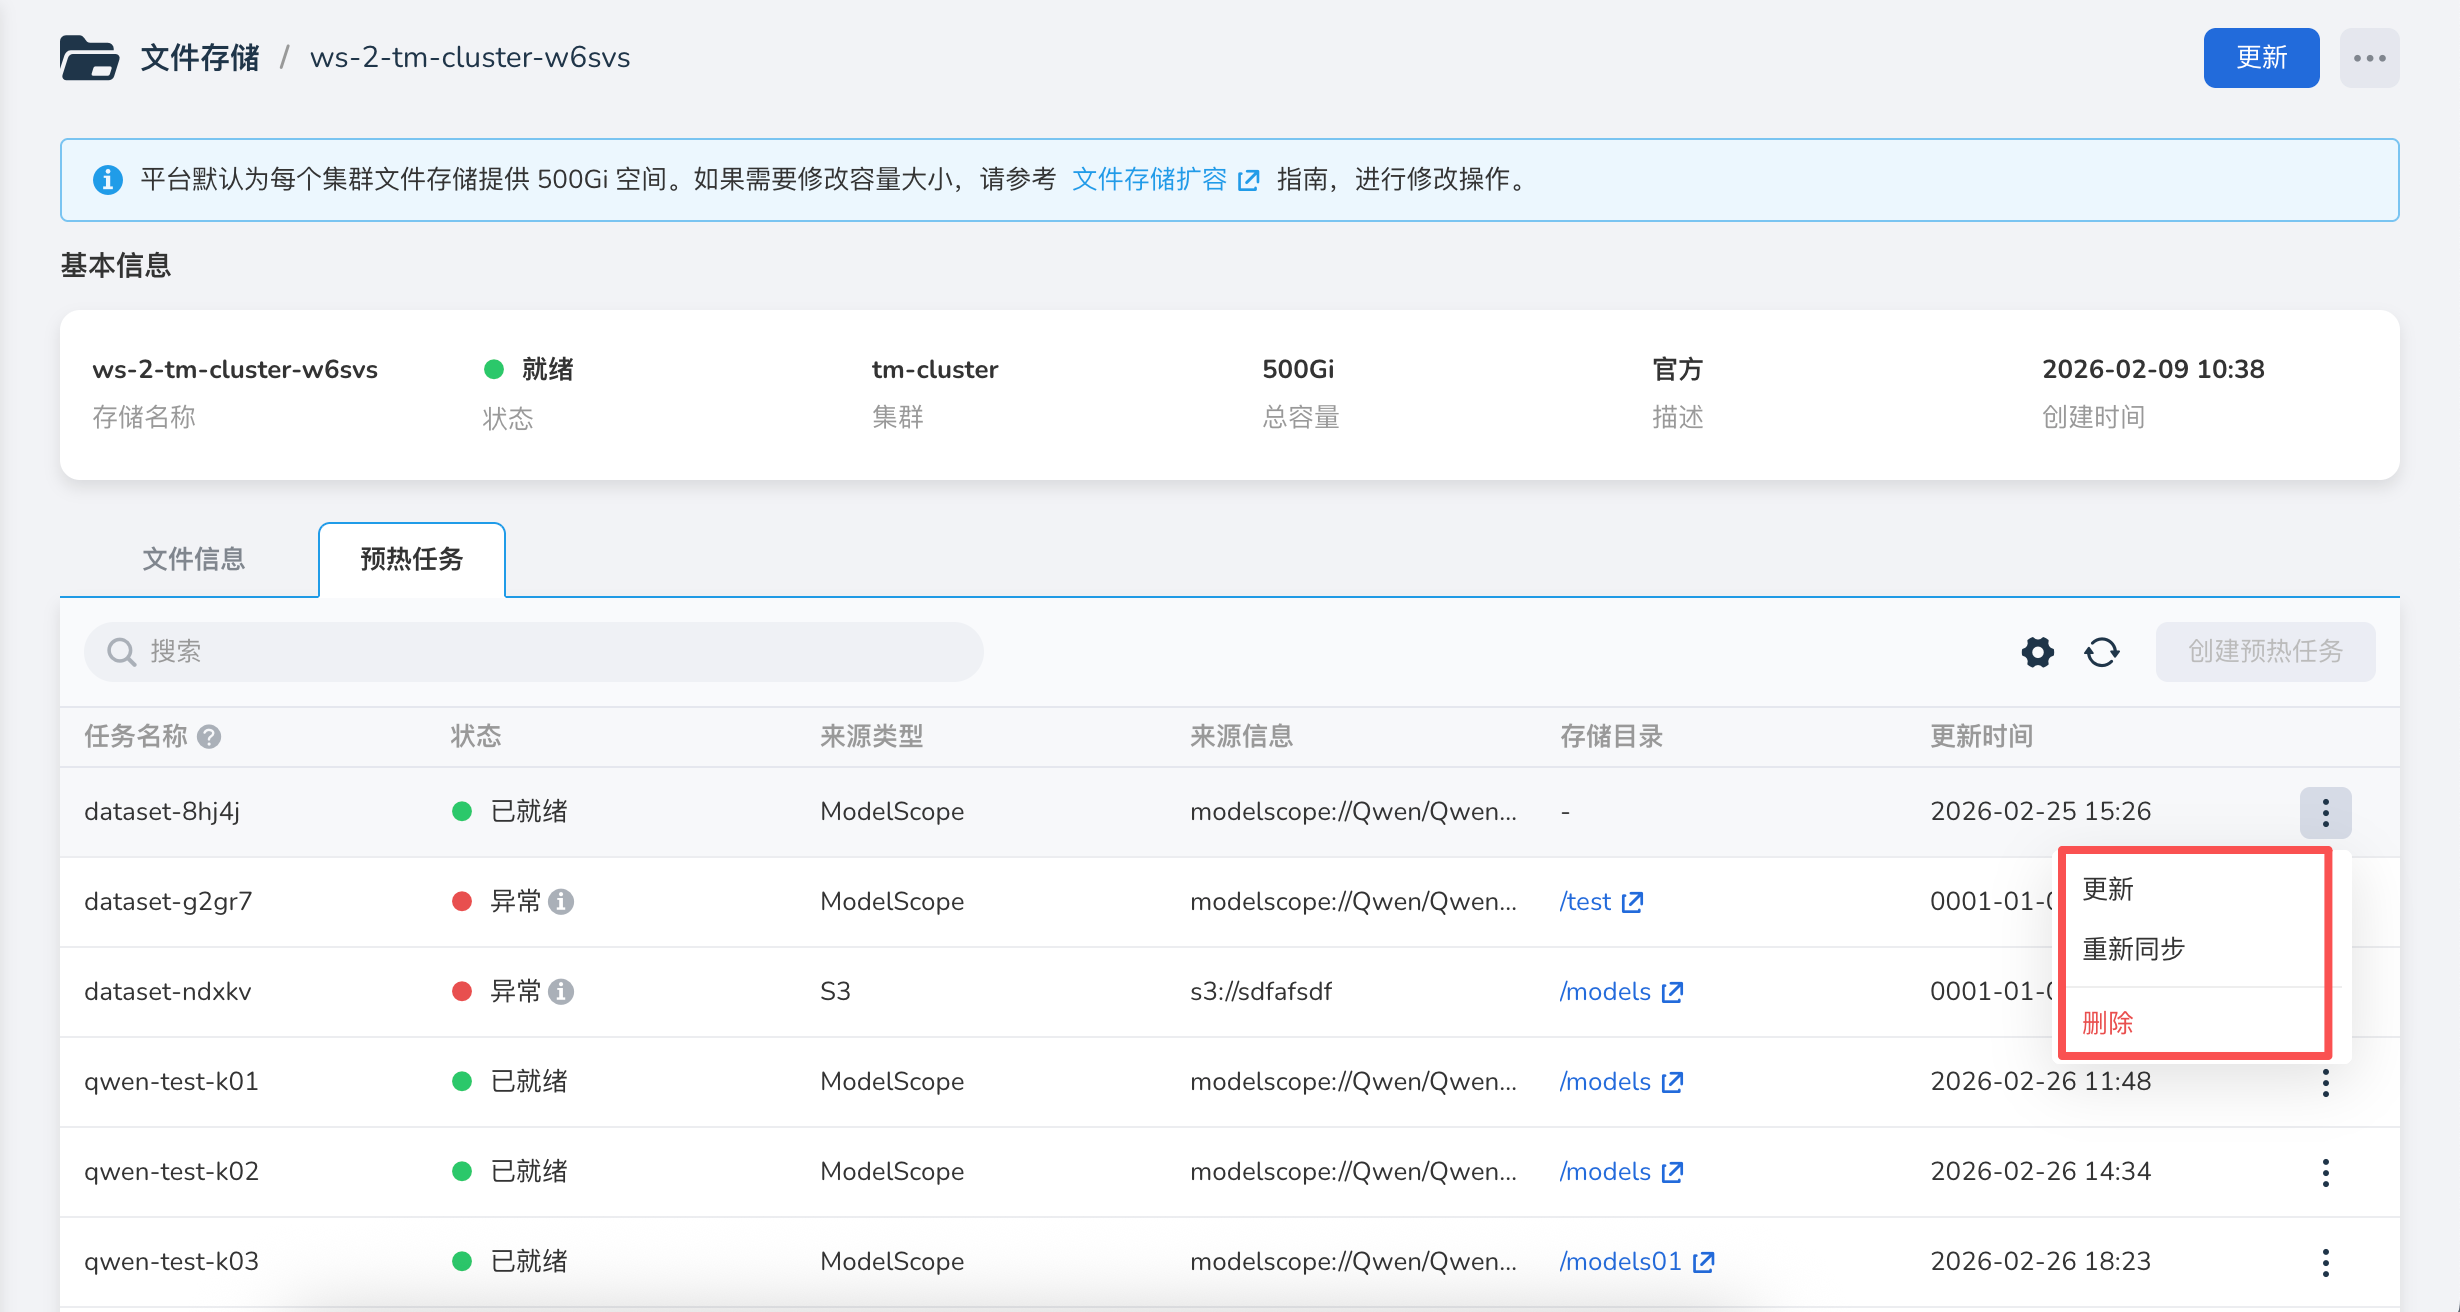Click the external link icon next to /models01
This screenshot has width=2460, height=1312.
[x=1703, y=1262]
